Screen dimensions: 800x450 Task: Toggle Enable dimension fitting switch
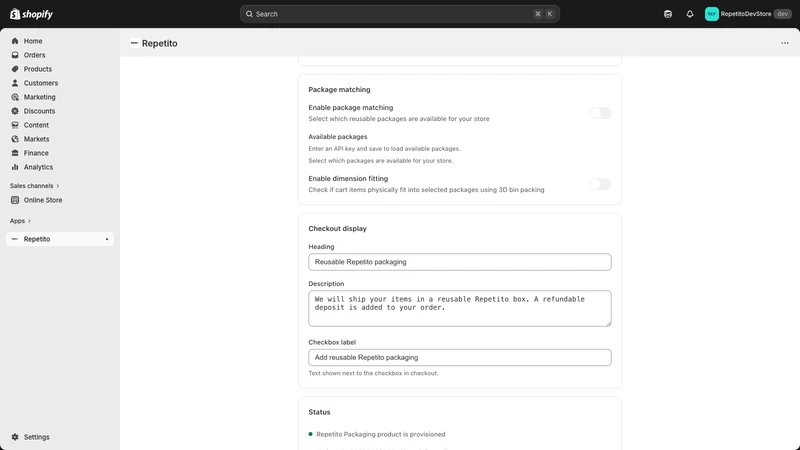click(601, 184)
